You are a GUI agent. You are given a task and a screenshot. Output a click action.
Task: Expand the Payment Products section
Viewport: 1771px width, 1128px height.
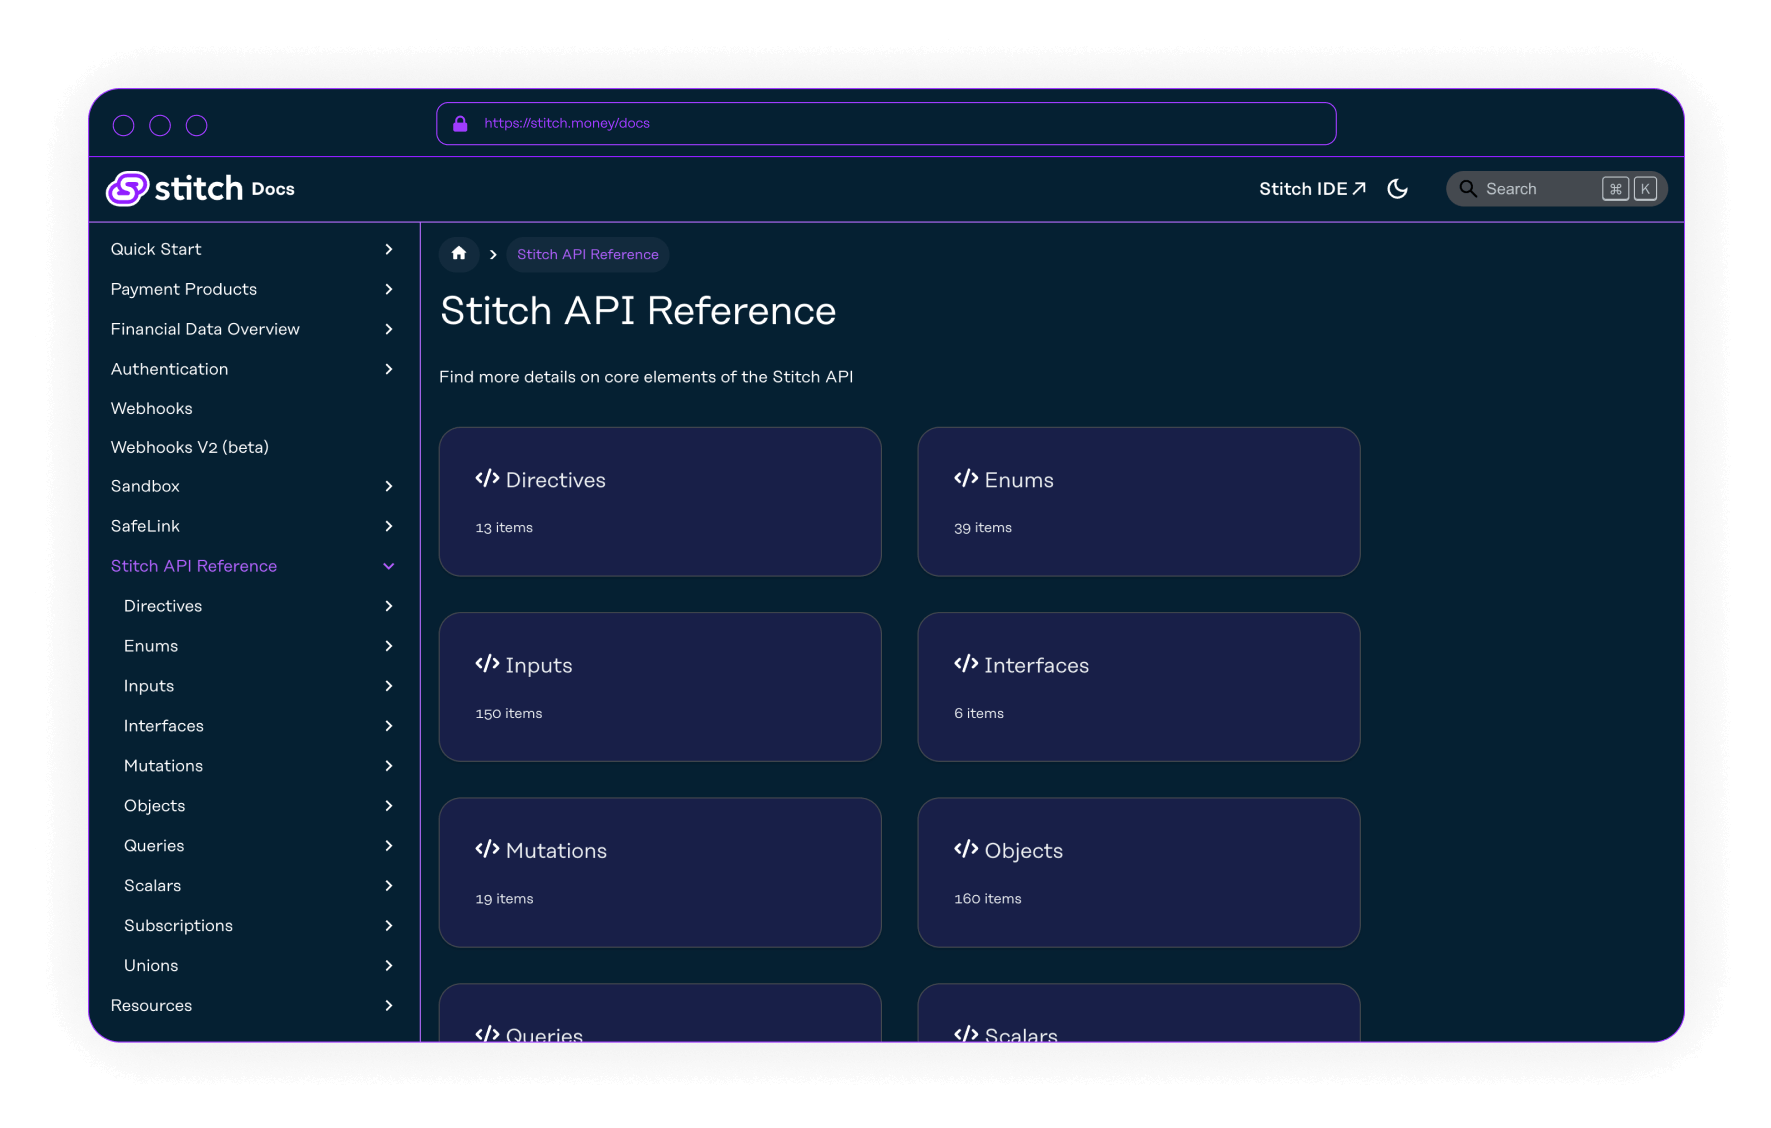click(x=389, y=289)
